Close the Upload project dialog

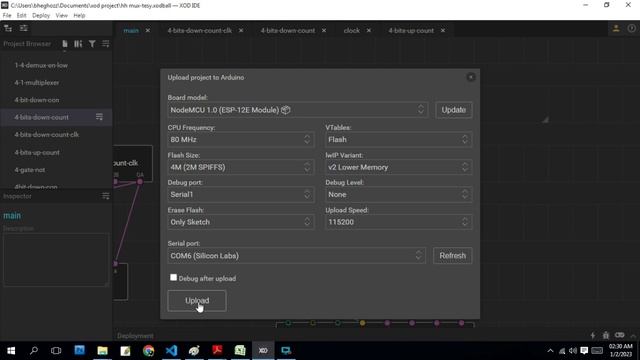pyautogui.click(x=471, y=77)
